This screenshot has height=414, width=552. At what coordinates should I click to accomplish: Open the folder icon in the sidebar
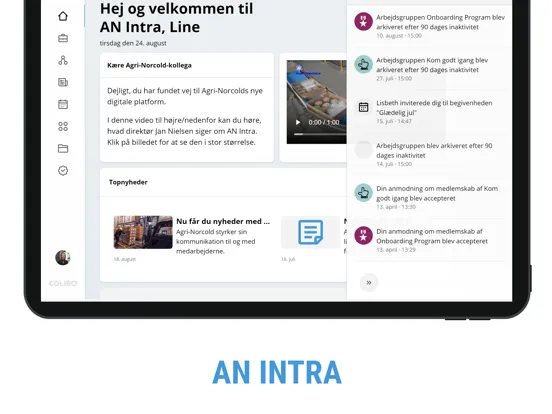63,149
